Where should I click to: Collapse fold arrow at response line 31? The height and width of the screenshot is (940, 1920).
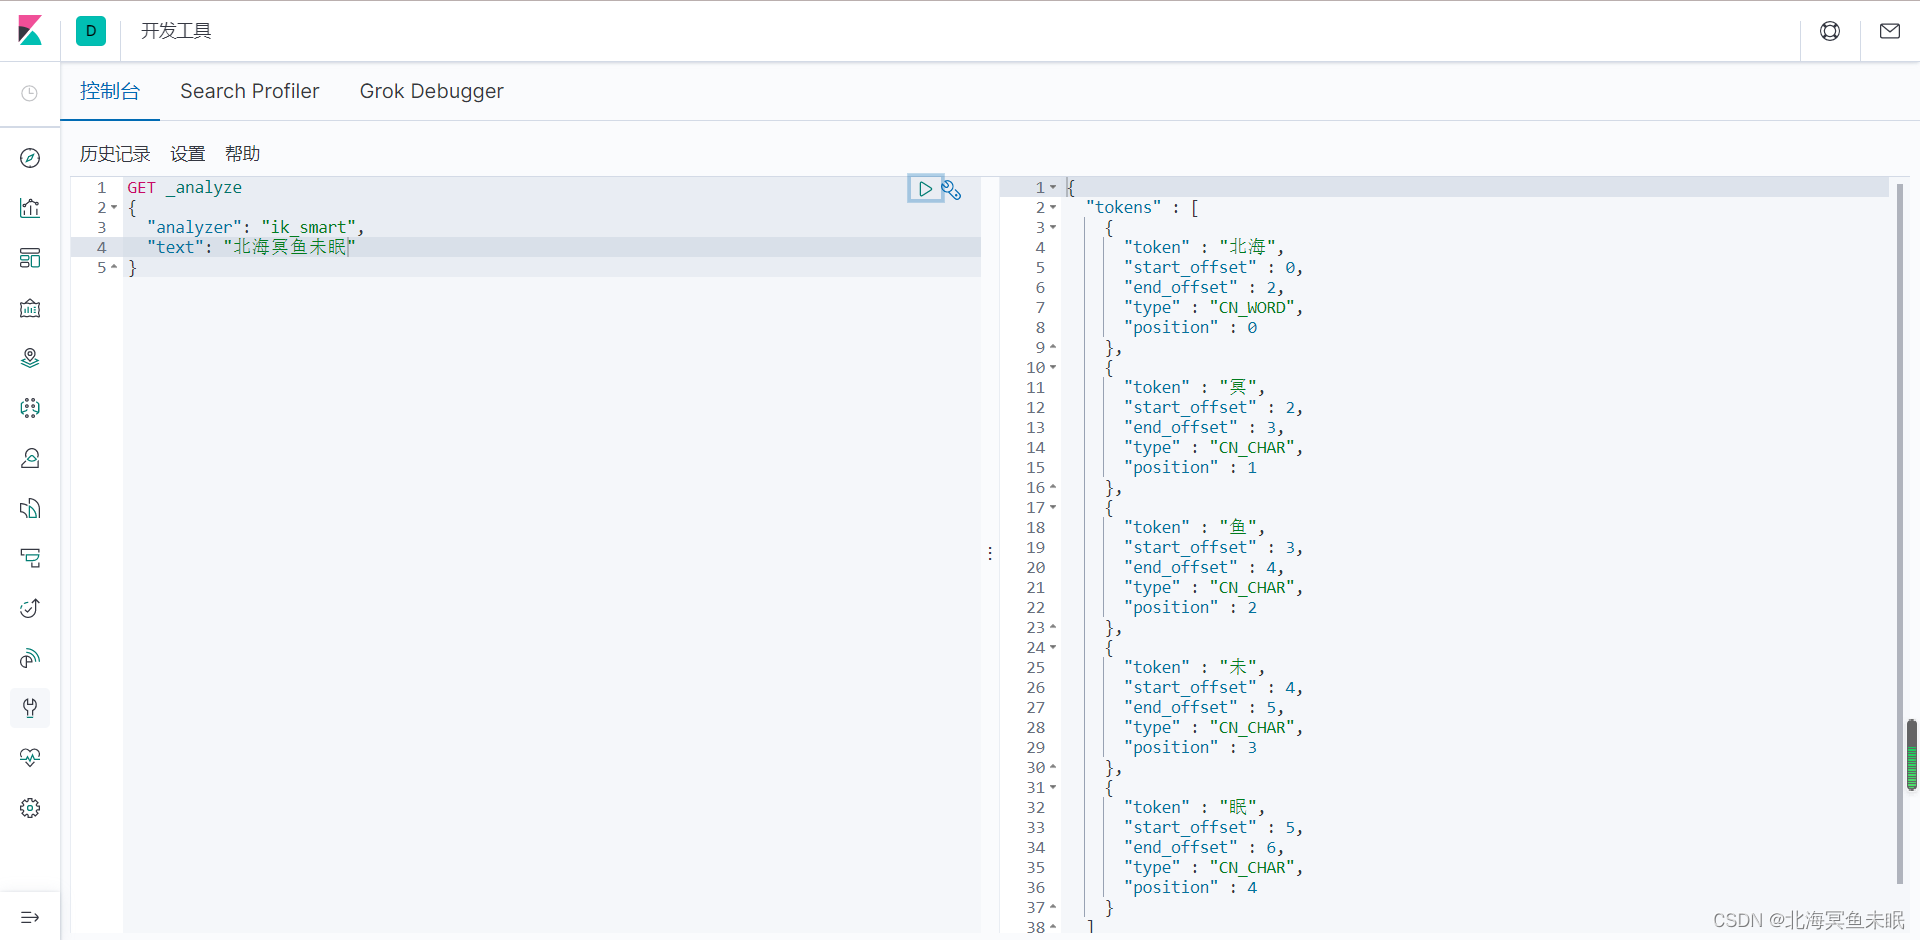(1053, 788)
